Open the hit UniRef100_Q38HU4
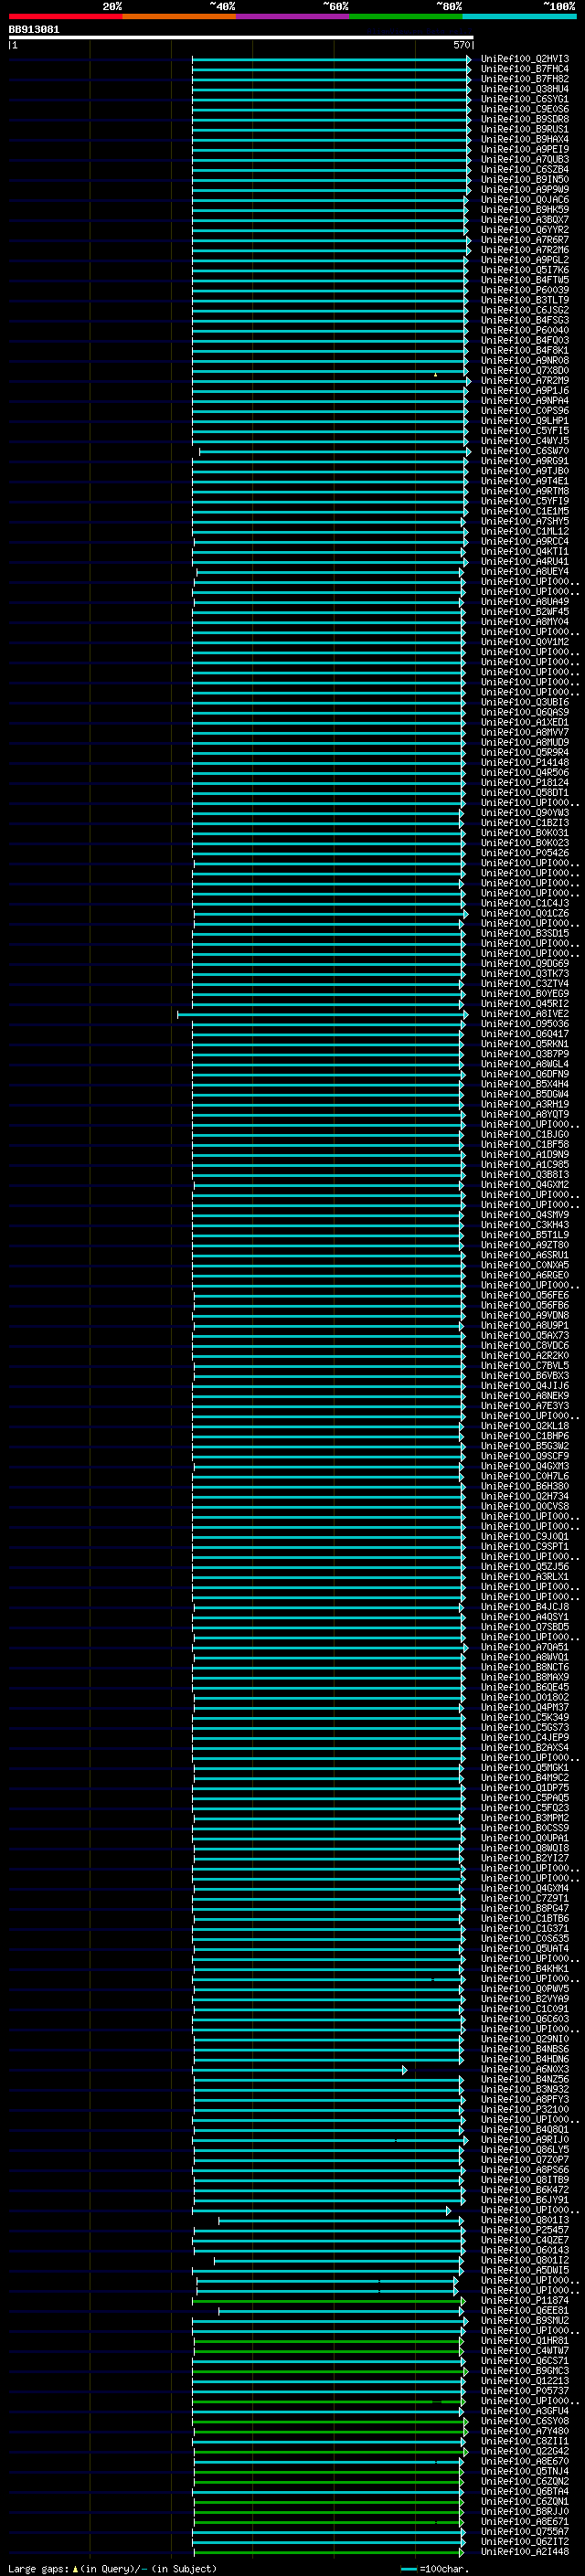 [525, 90]
